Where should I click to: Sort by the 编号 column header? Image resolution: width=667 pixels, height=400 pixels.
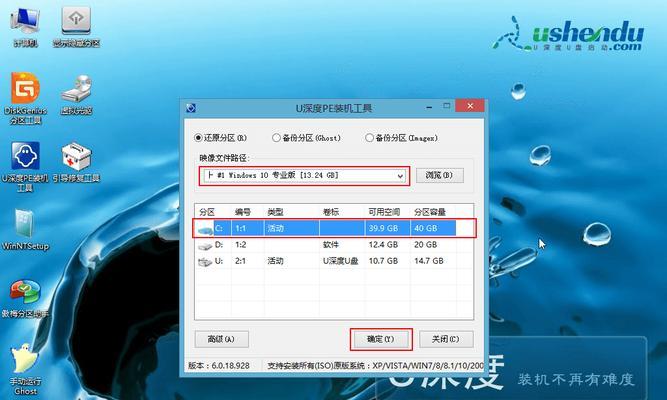tap(243, 212)
